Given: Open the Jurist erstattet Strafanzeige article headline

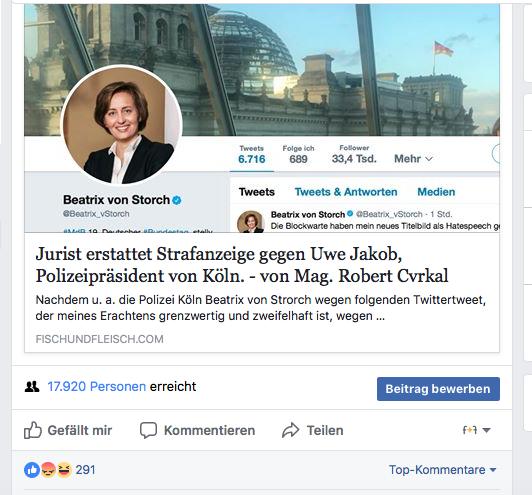Looking at the screenshot, I should pyautogui.click(x=242, y=265).
